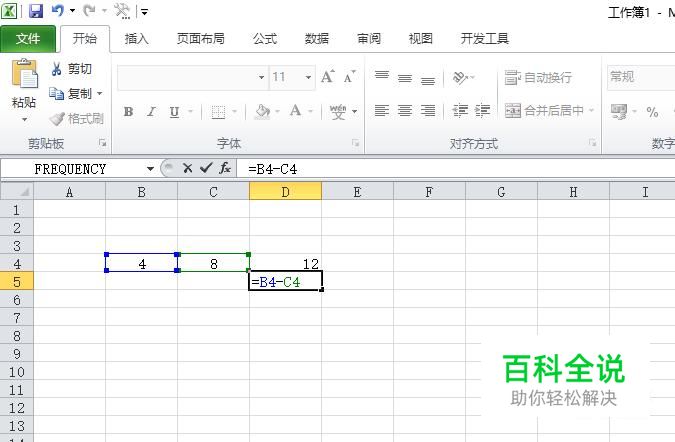The image size is (675, 442).
Task: Click the Redo arrow icon
Action: [x=90, y=11]
